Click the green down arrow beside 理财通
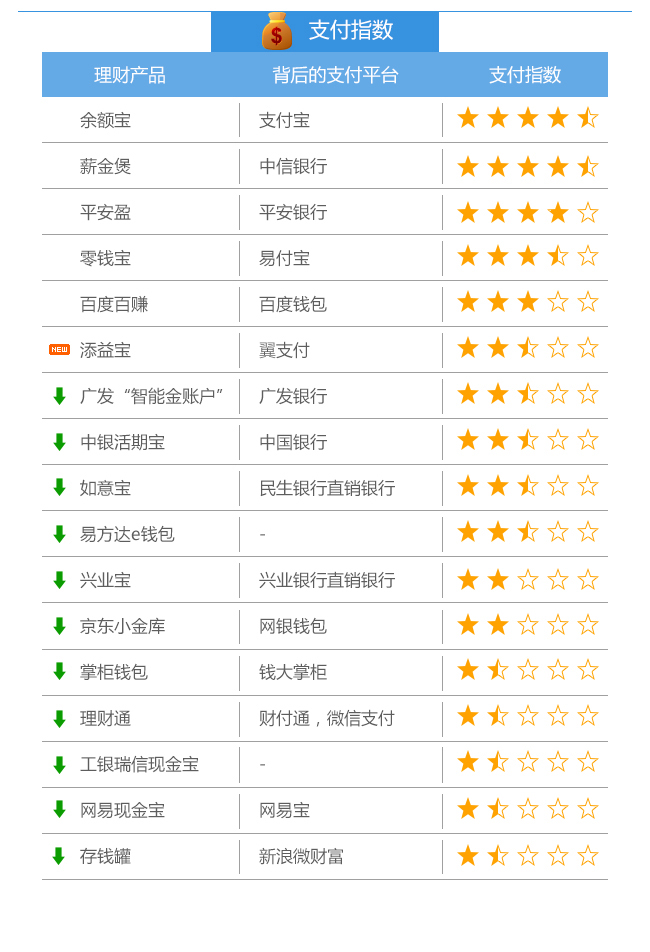Screen dimensions: 650x952 coord(59,718)
